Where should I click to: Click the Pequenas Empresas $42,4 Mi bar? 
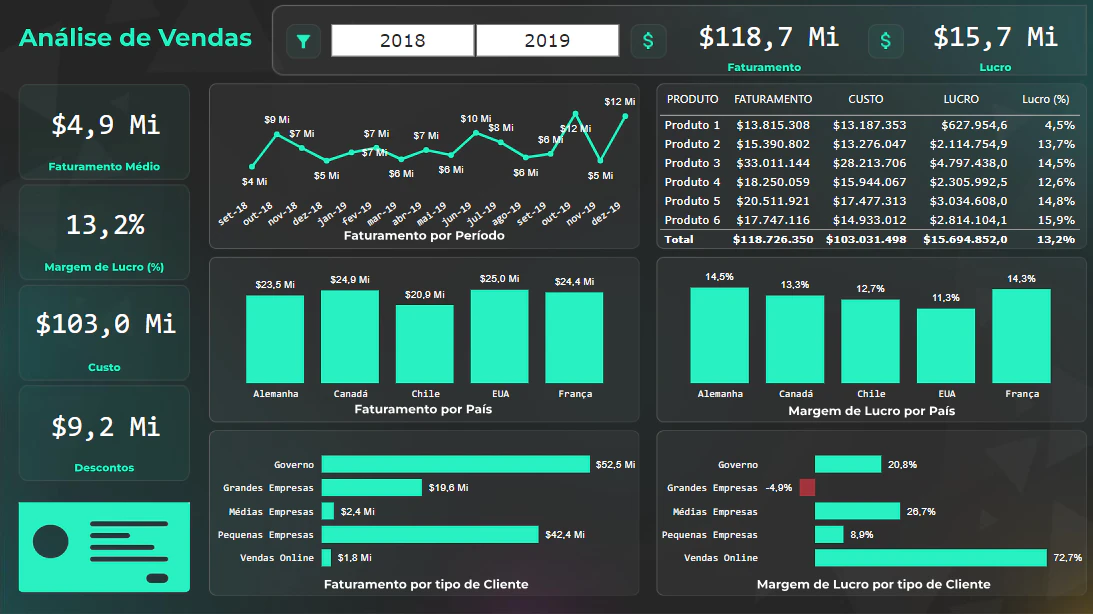430,535
